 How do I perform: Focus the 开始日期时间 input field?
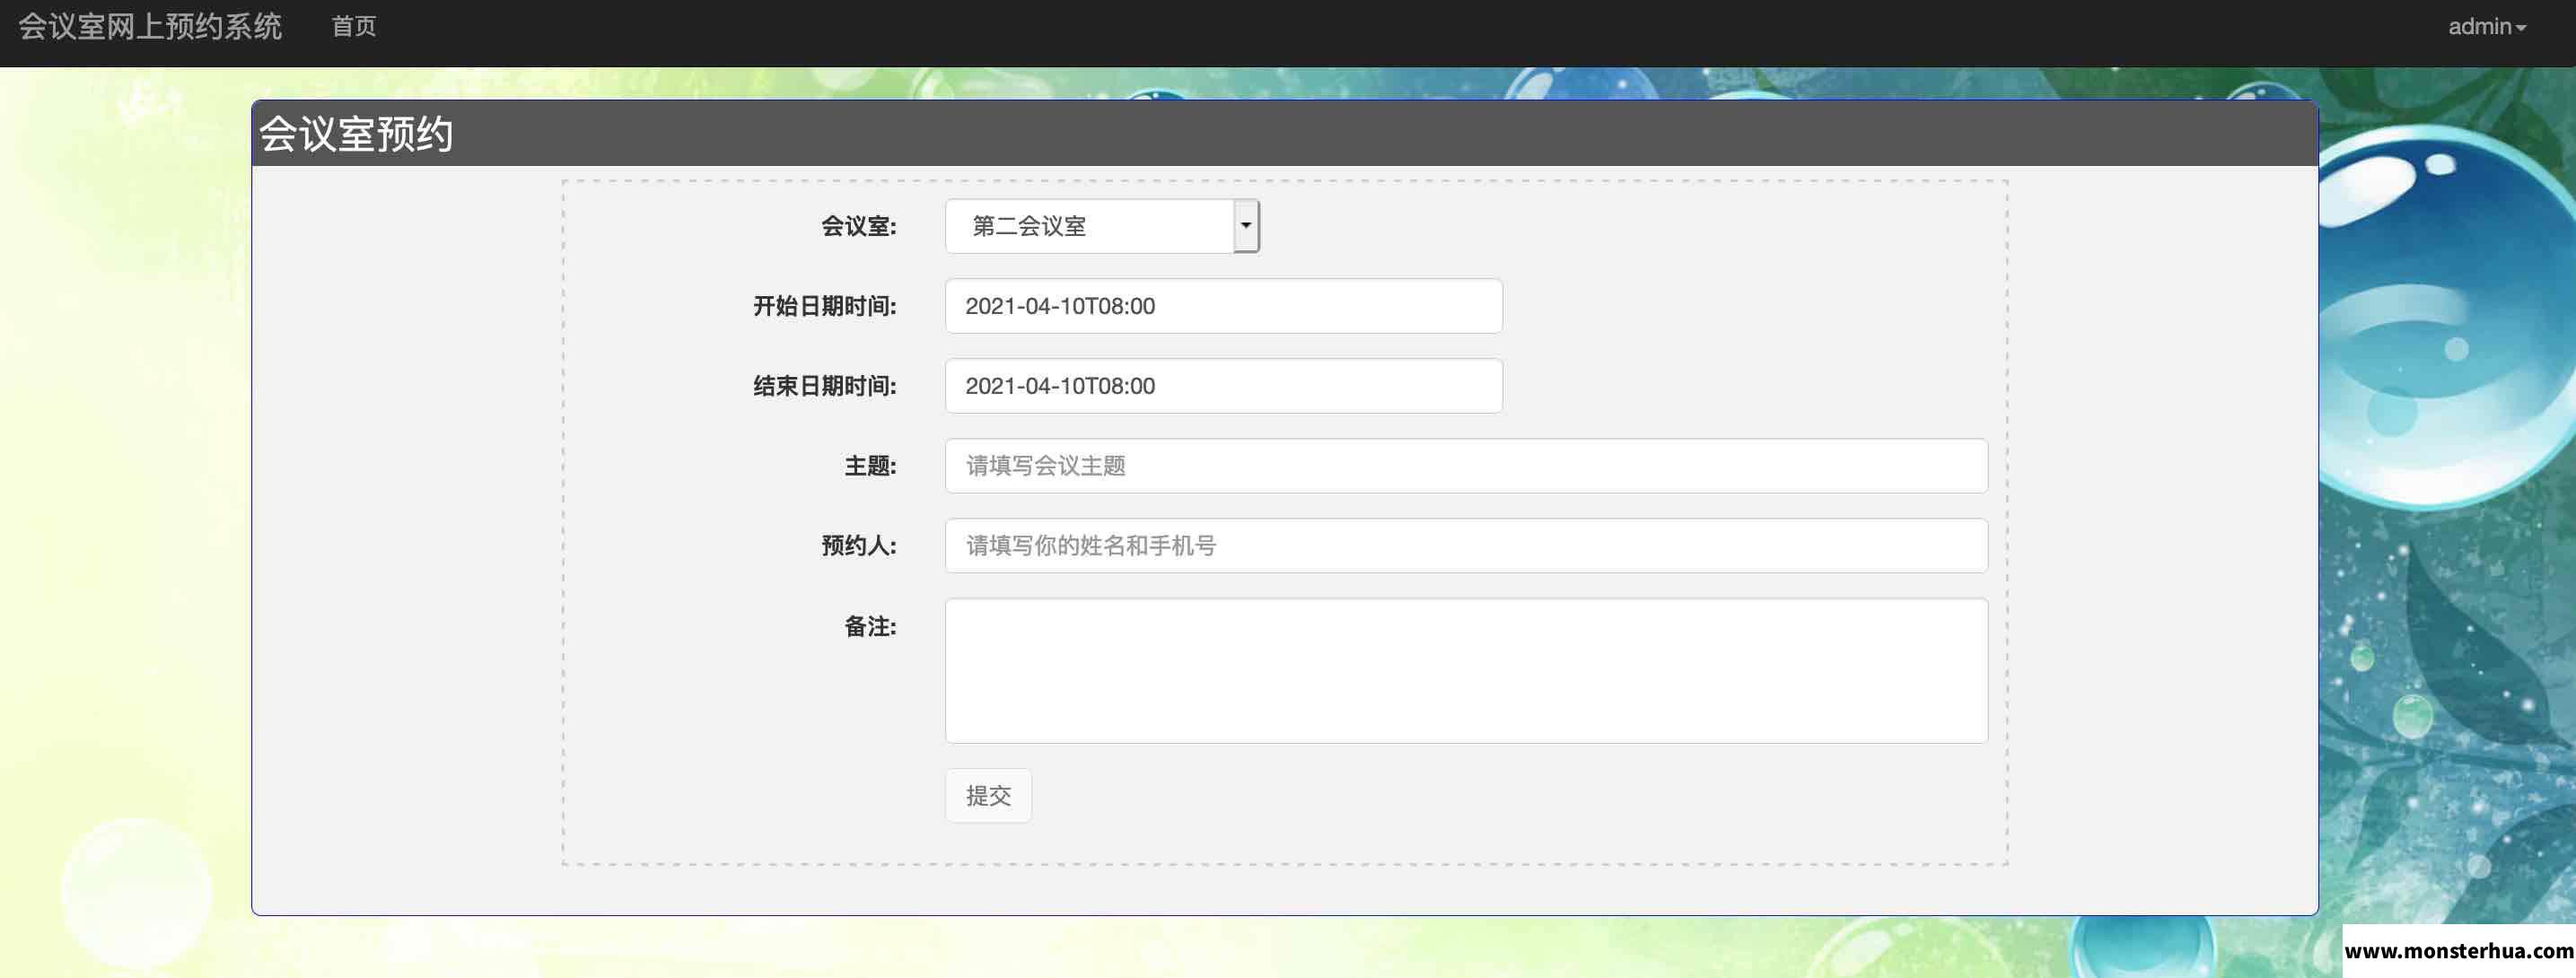coord(1223,306)
